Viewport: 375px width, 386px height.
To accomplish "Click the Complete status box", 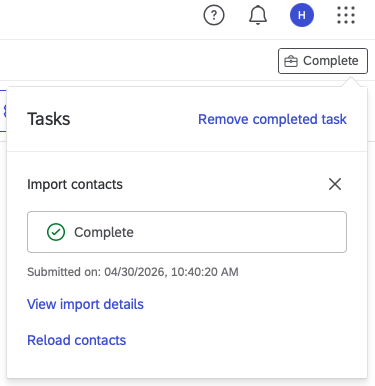I will pyautogui.click(x=187, y=232).
